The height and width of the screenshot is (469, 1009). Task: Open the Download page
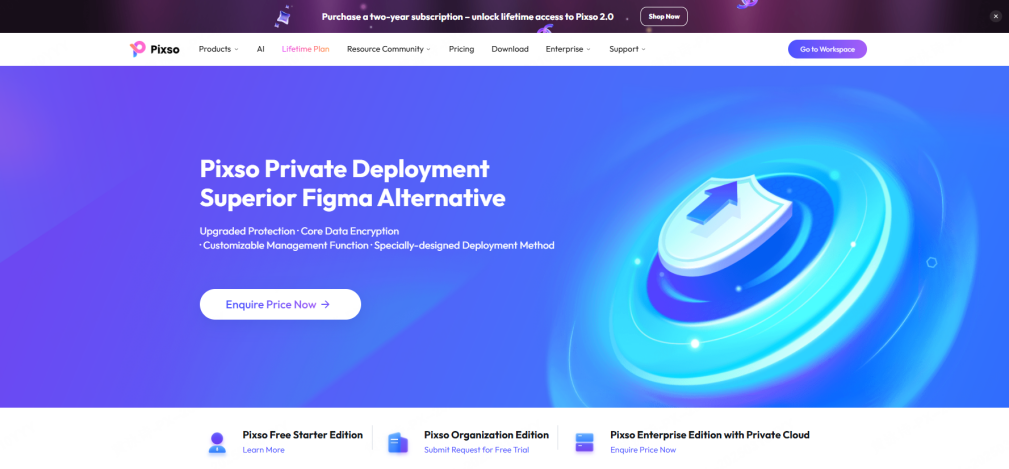coord(510,49)
